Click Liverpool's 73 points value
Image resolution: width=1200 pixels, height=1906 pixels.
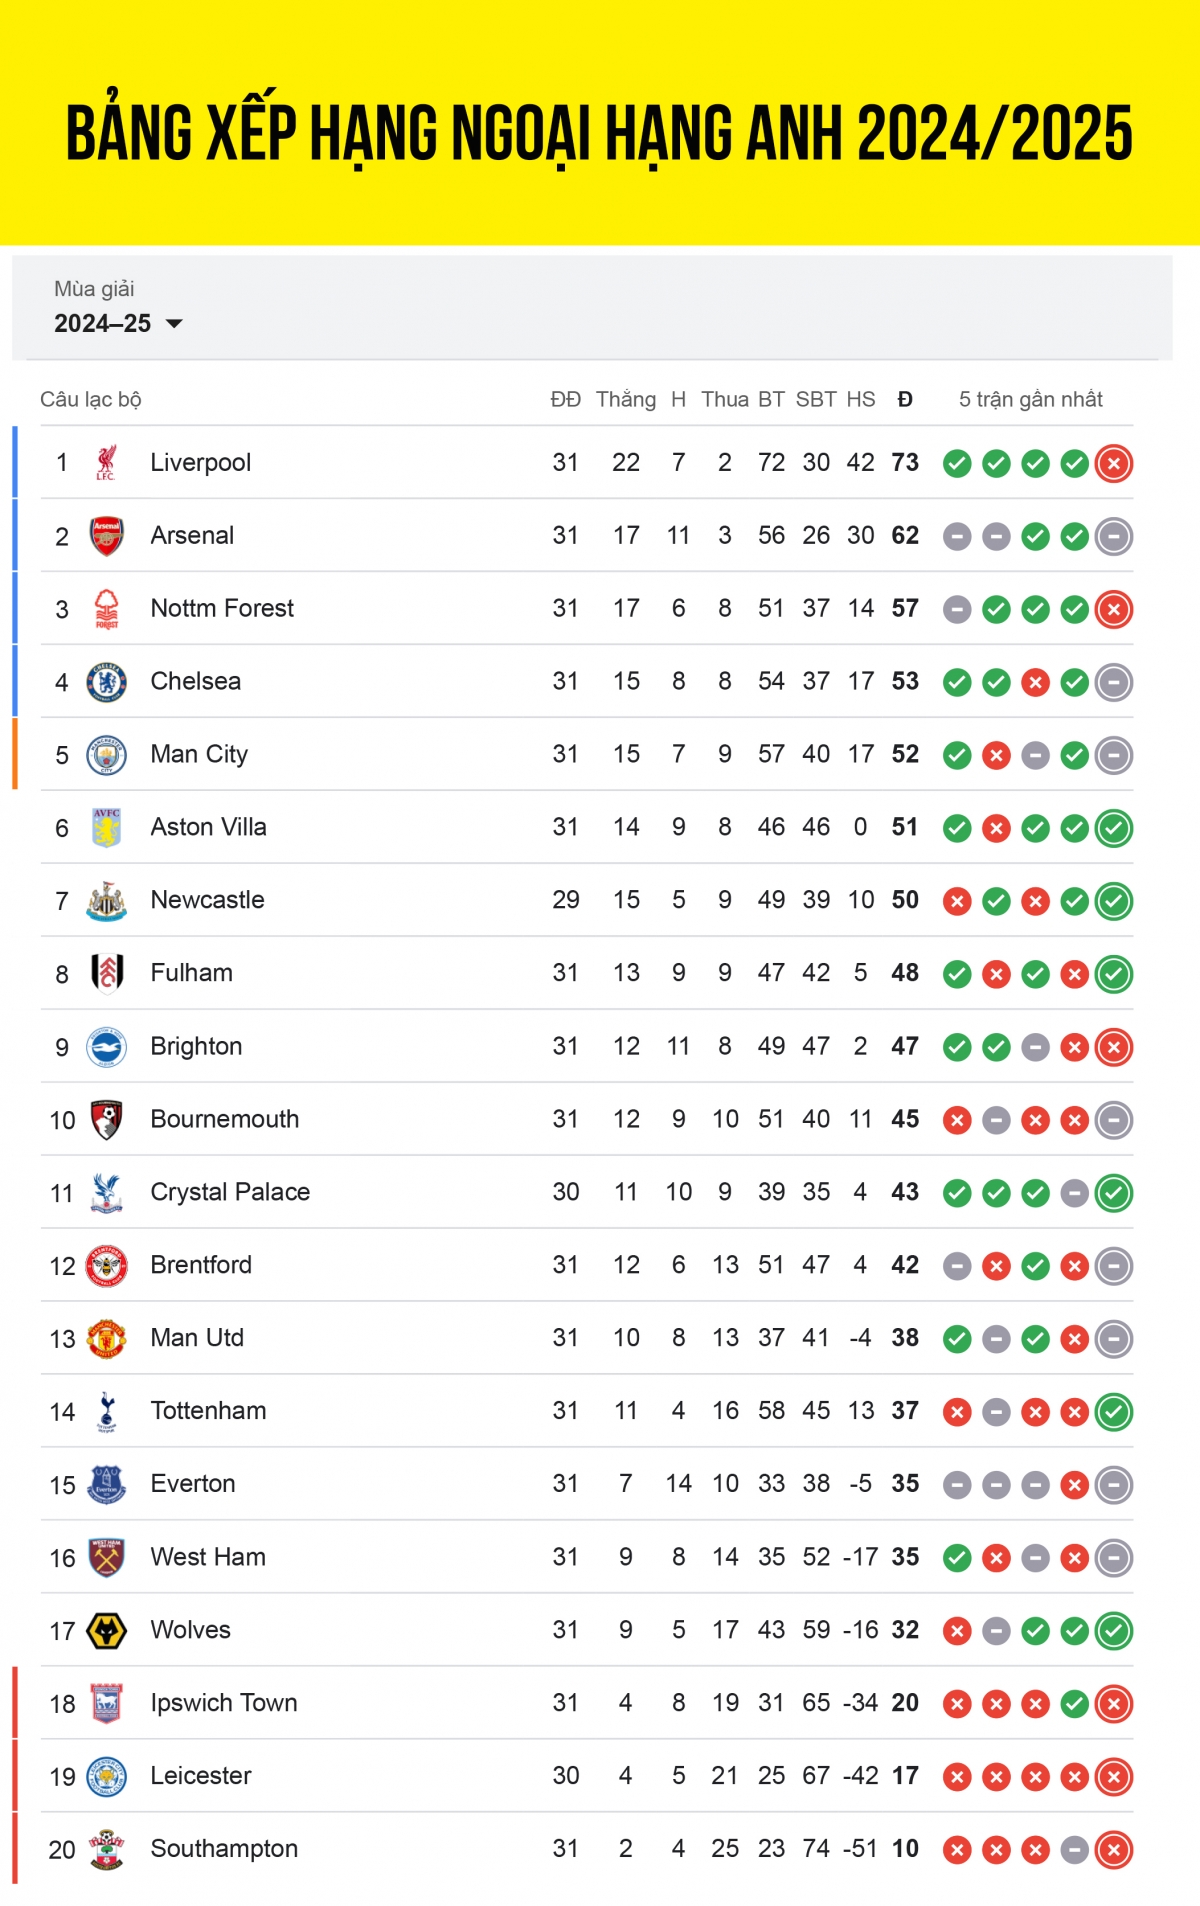[905, 463]
